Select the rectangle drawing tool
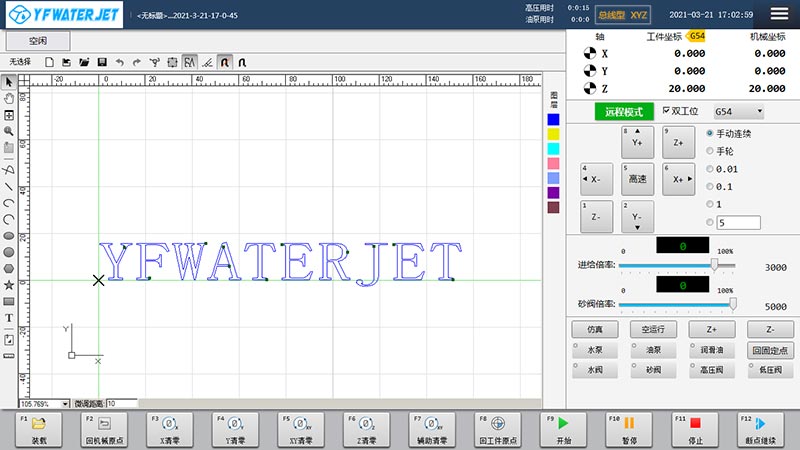The width and height of the screenshot is (800, 450). tap(9, 302)
